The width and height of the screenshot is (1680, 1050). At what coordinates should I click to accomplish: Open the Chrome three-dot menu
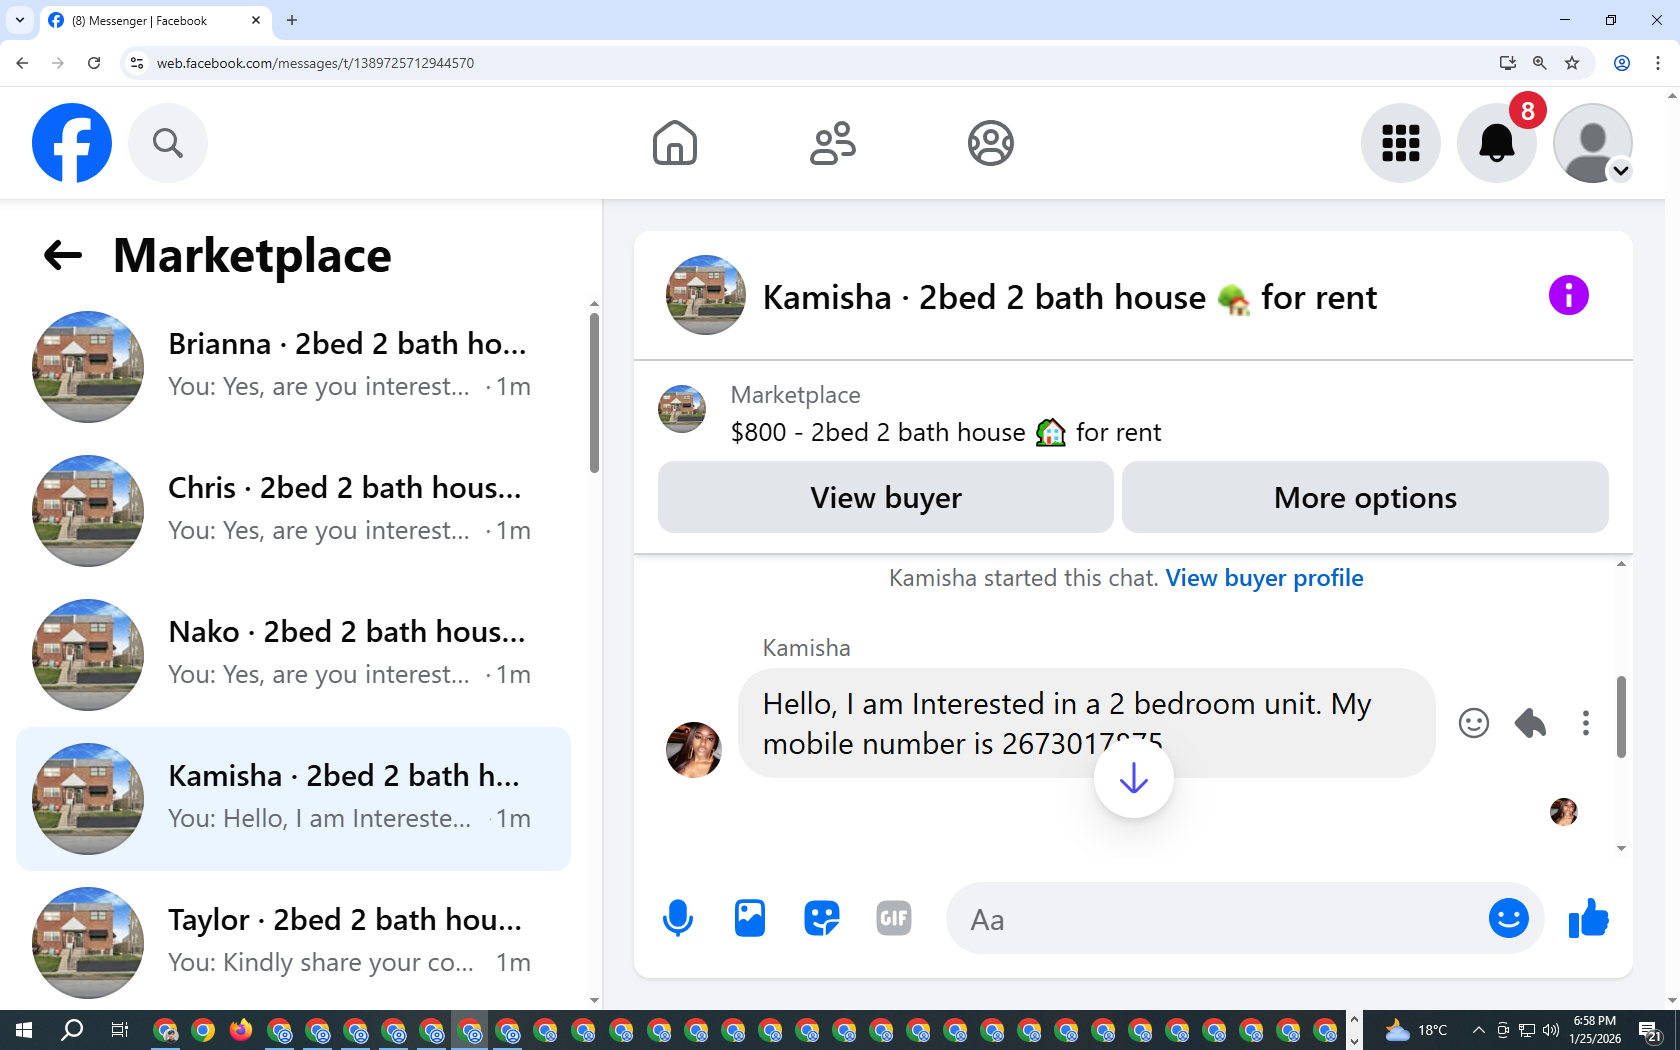pyautogui.click(x=1658, y=63)
